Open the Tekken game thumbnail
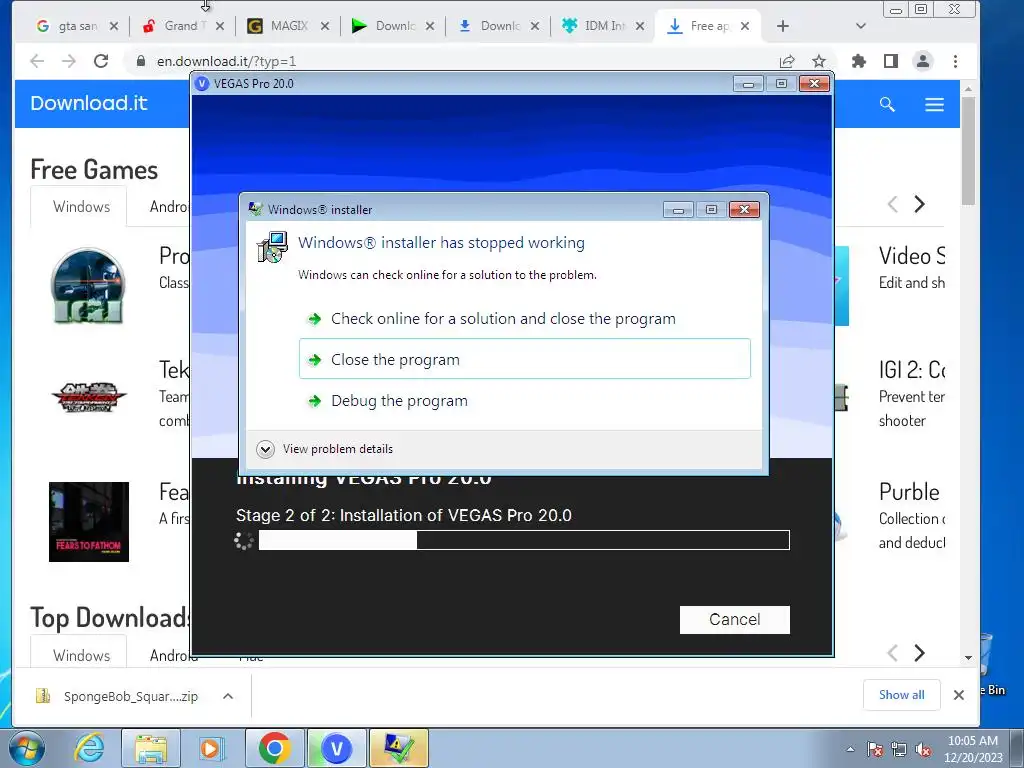The width and height of the screenshot is (1024, 768). point(89,397)
